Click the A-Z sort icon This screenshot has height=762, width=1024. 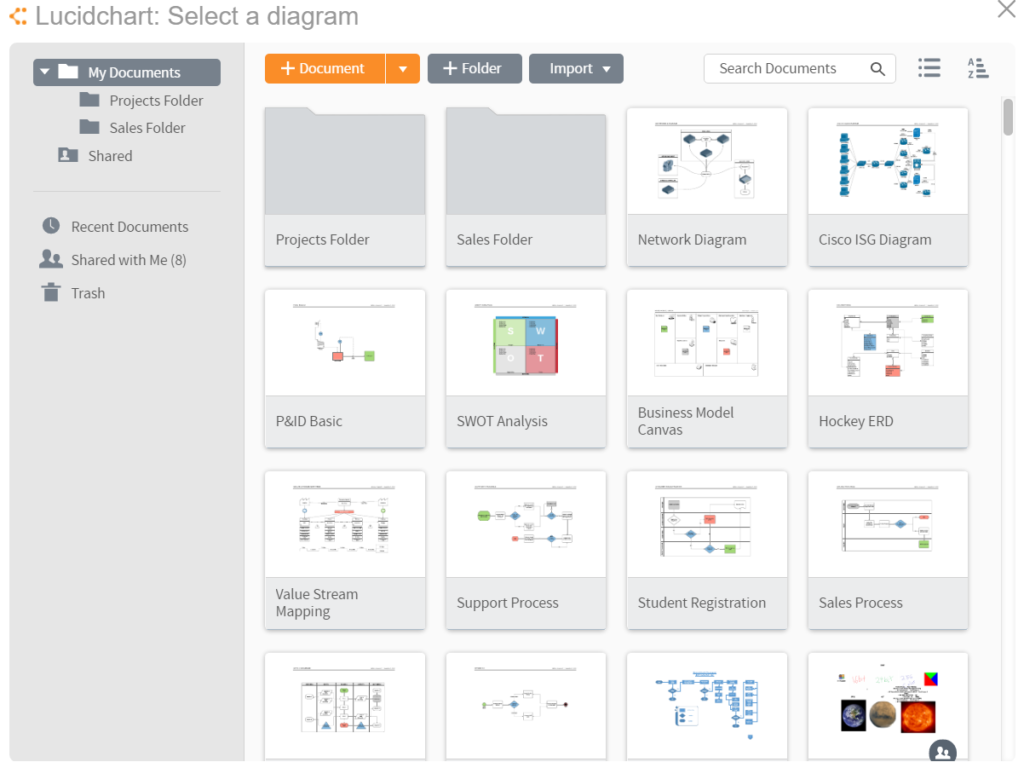977,68
